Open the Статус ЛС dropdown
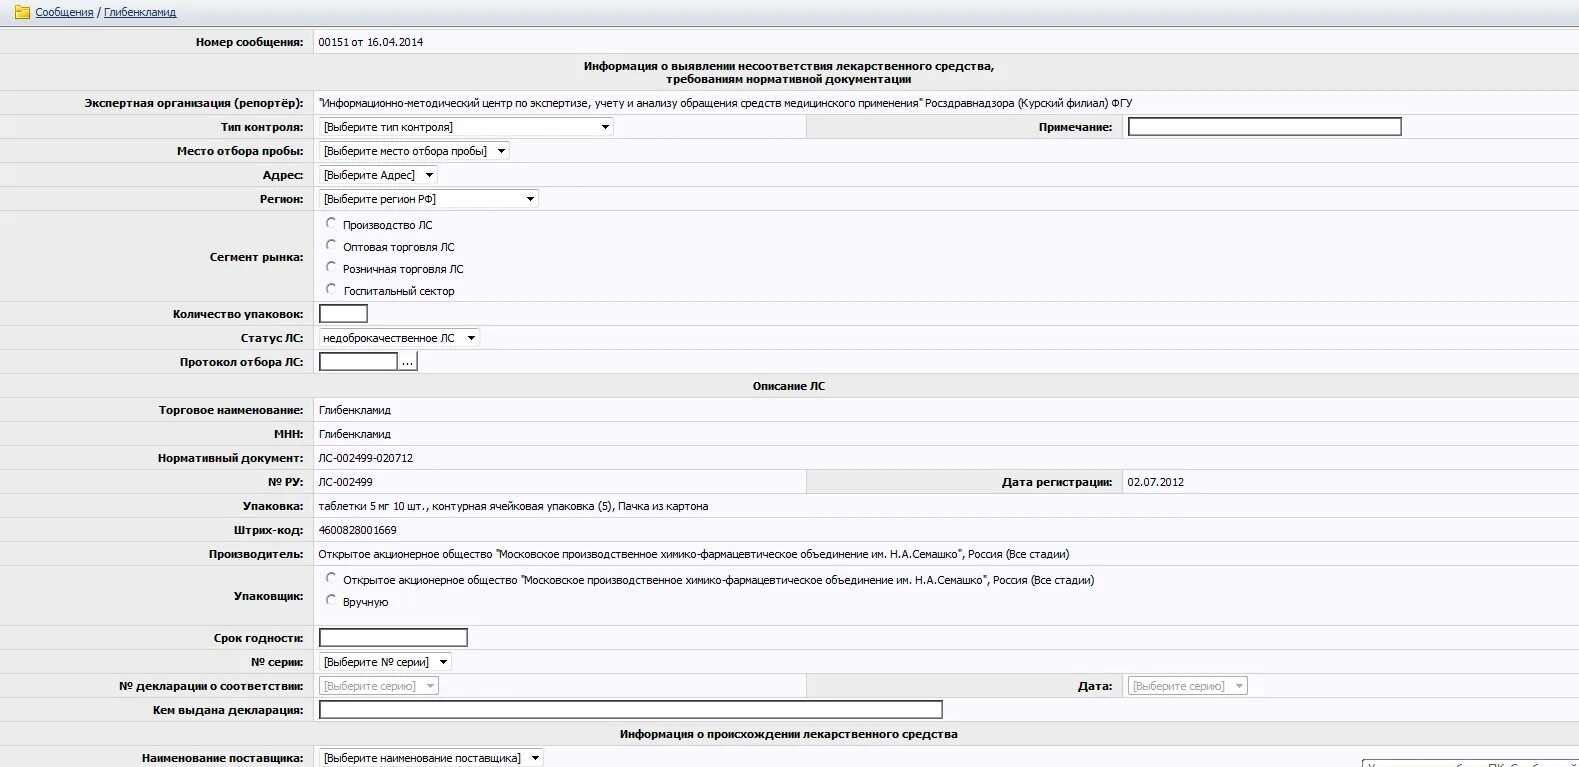This screenshot has width=1579, height=767. 399,338
